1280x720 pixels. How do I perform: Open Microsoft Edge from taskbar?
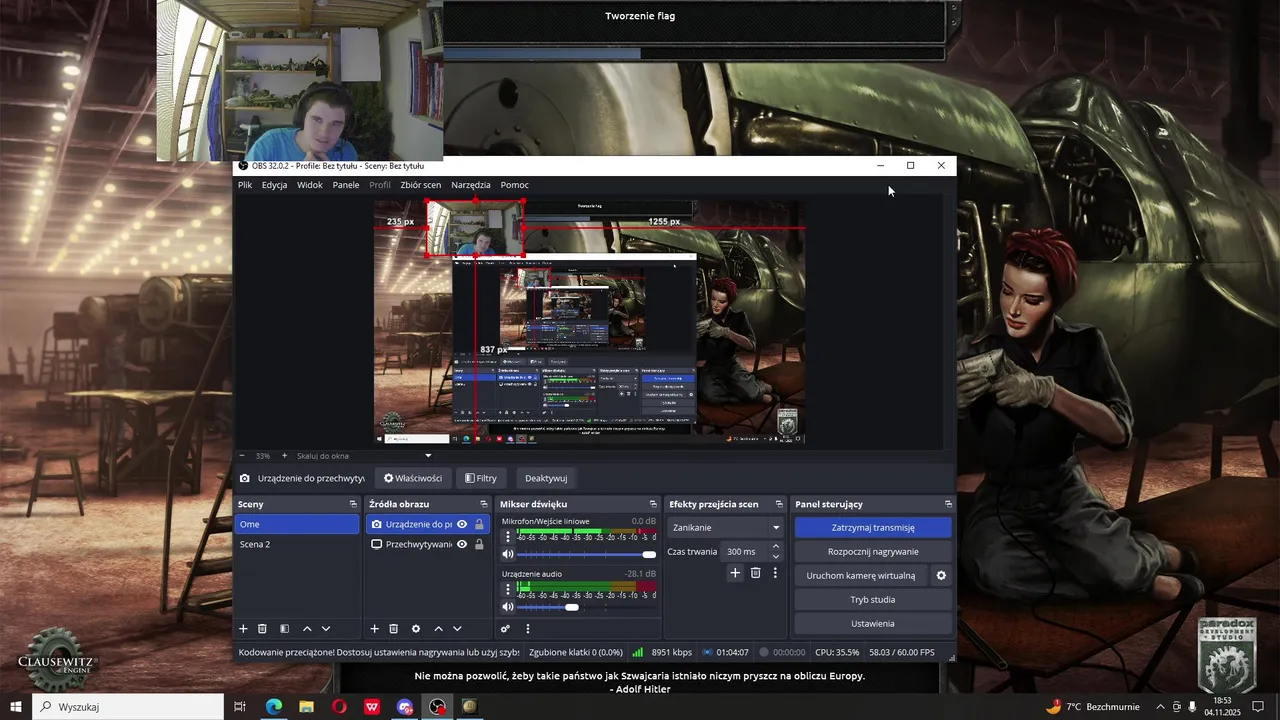(x=274, y=707)
